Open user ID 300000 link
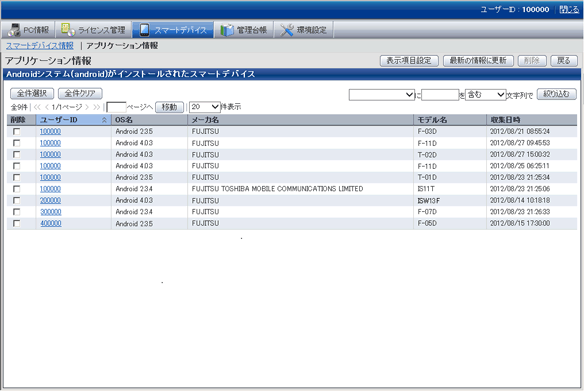The width and height of the screenshot is (584, 391). point(50,212)
